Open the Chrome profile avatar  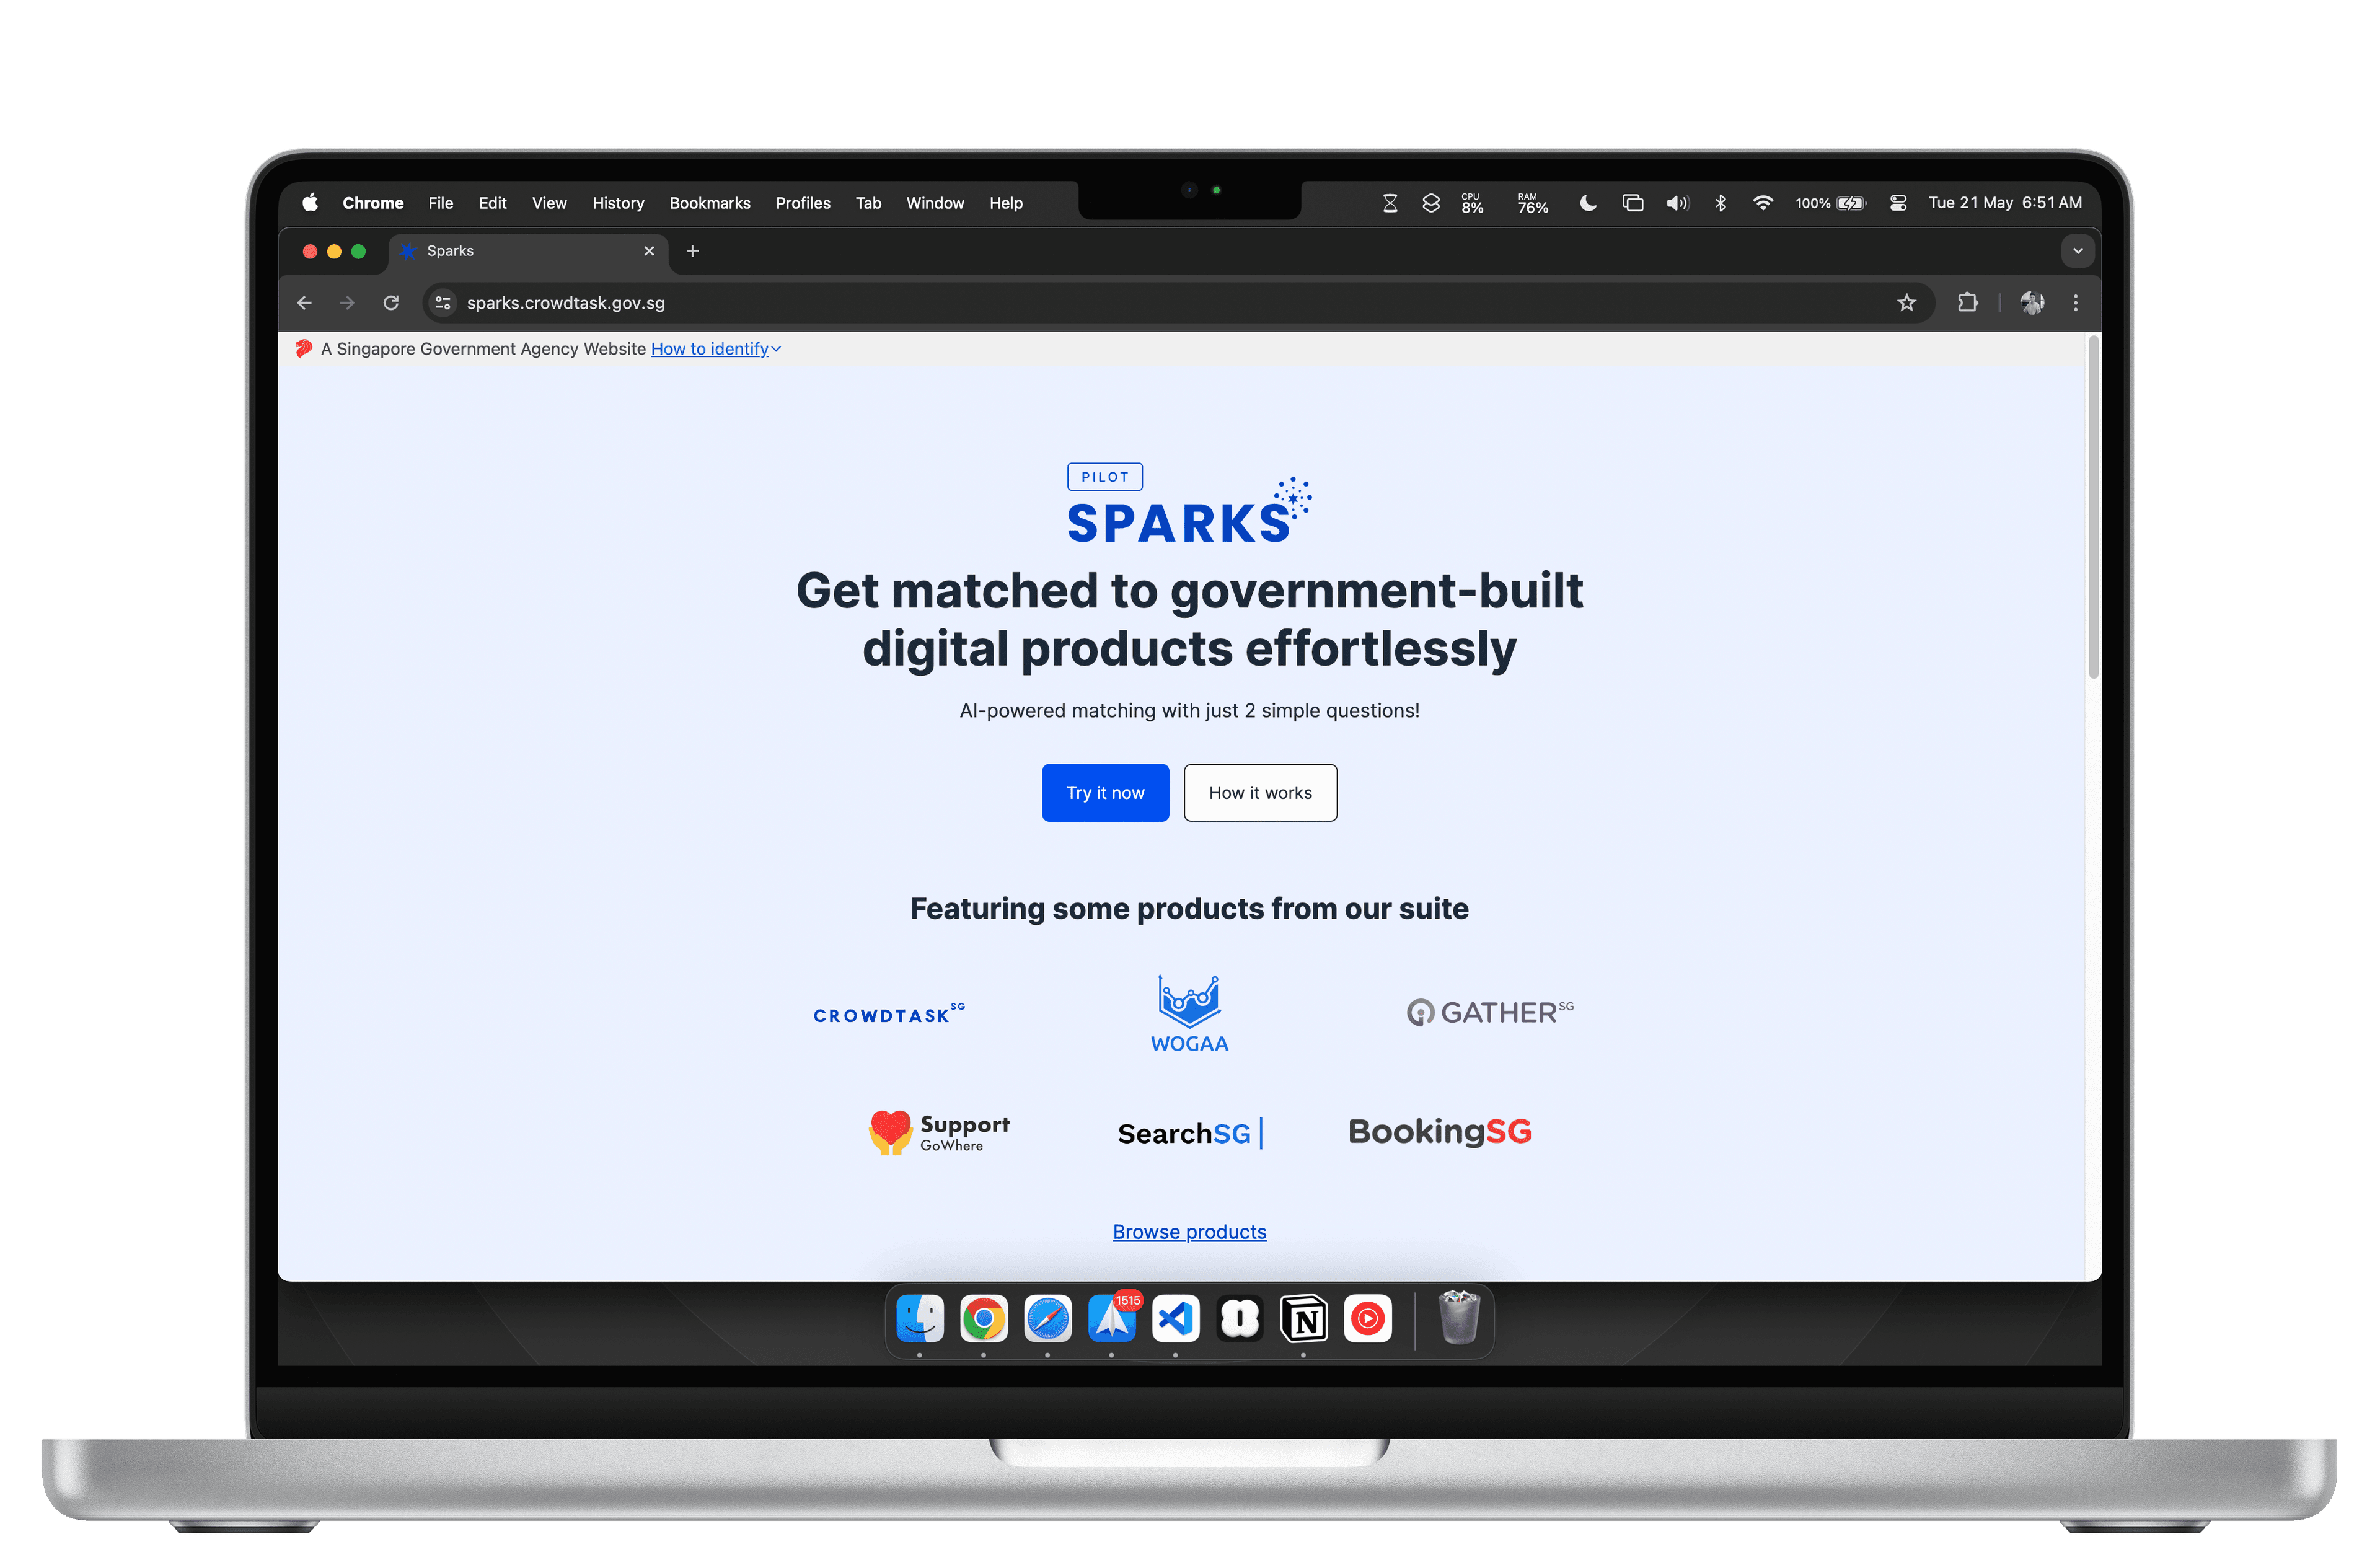(x=2031, y=303)
